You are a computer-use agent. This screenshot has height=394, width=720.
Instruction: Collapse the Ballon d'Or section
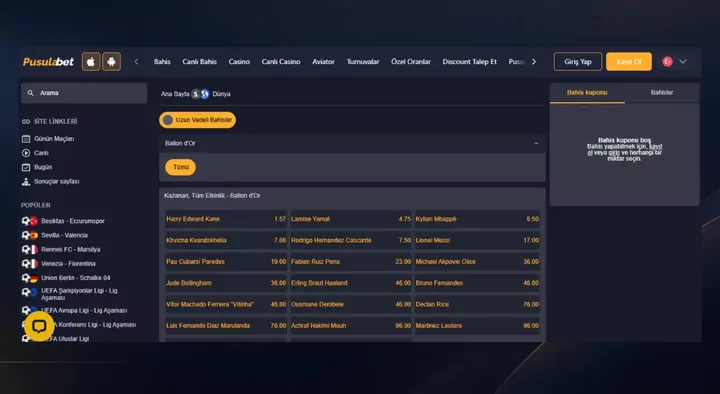point(536,143)
